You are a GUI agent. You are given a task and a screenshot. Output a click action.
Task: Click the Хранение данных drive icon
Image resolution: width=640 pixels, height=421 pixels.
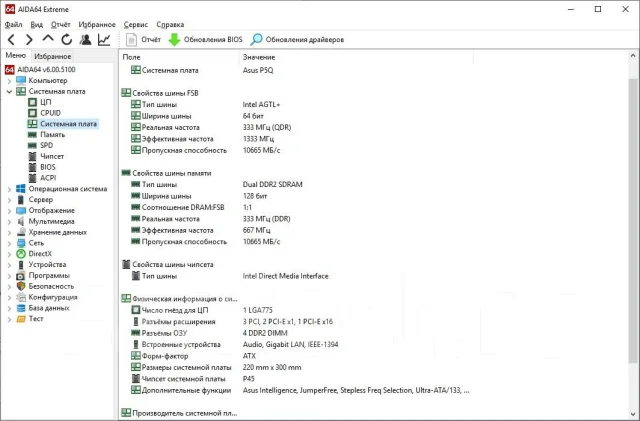[21, 232]
